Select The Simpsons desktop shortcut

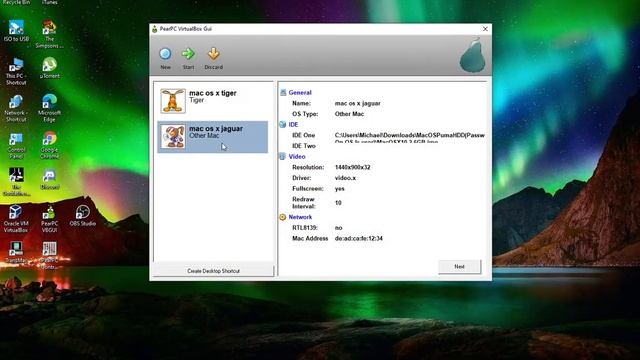[x=49, y=34]
